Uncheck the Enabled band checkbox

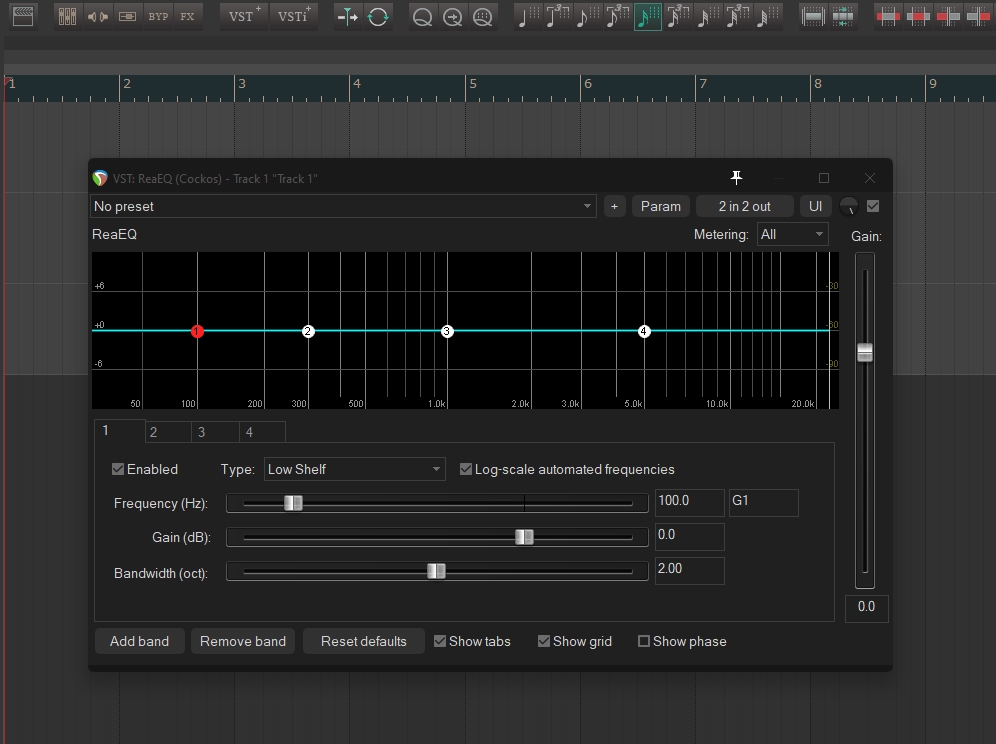118,469
